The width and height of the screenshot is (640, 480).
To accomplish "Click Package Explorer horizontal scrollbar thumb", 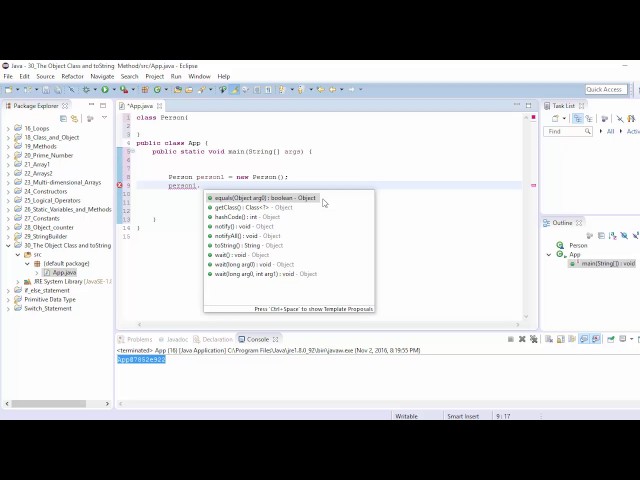I will click(x=49, y=404).
